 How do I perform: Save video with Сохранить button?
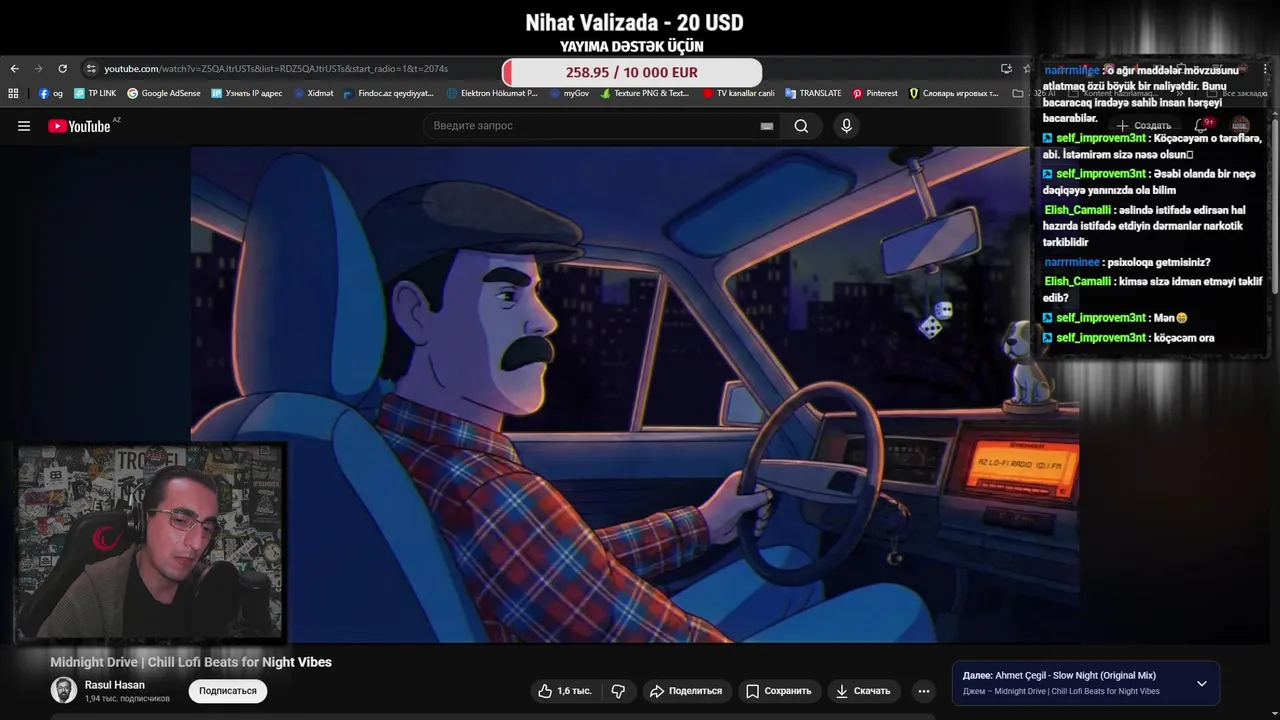click(x=779, y=691)
